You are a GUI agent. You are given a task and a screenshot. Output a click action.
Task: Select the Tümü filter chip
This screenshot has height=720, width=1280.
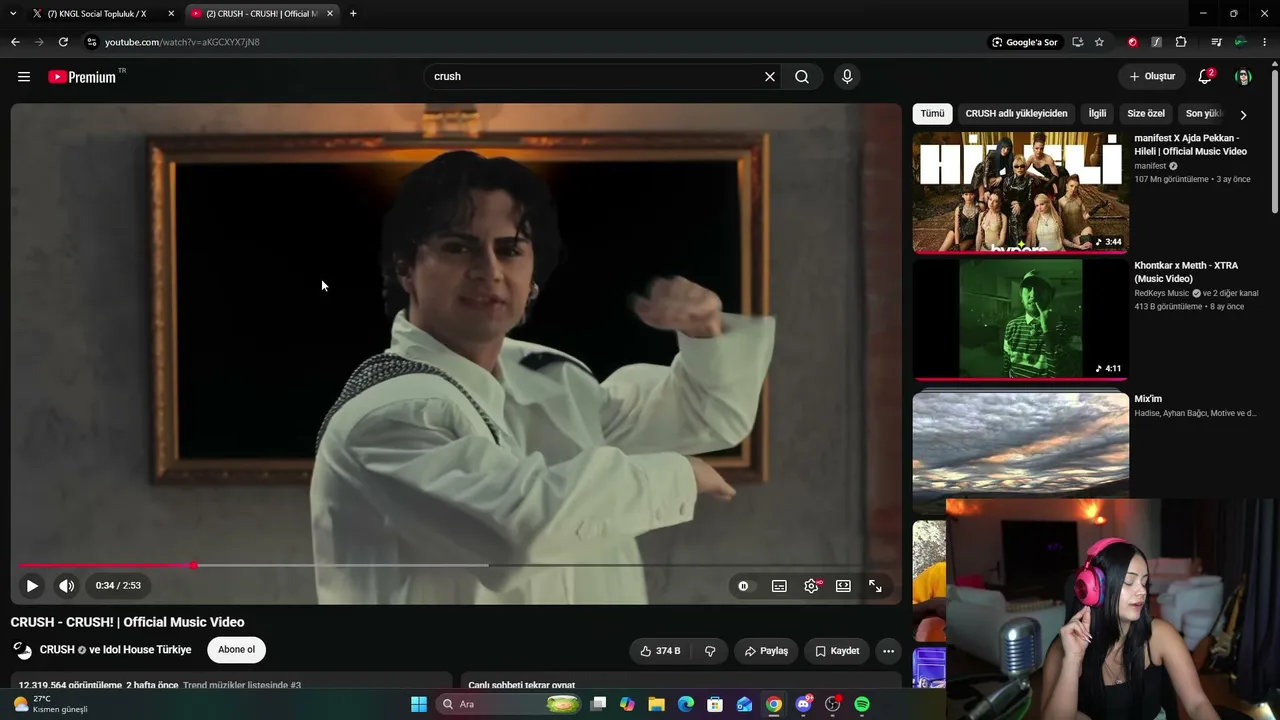932,114
